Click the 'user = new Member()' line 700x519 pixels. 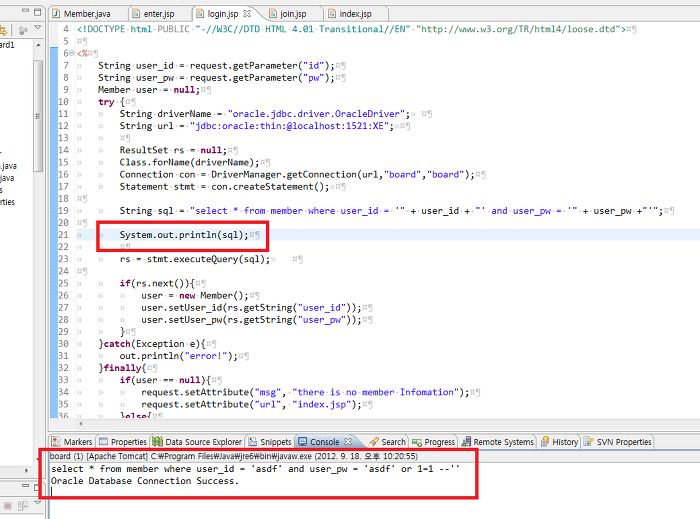[195, 295]
